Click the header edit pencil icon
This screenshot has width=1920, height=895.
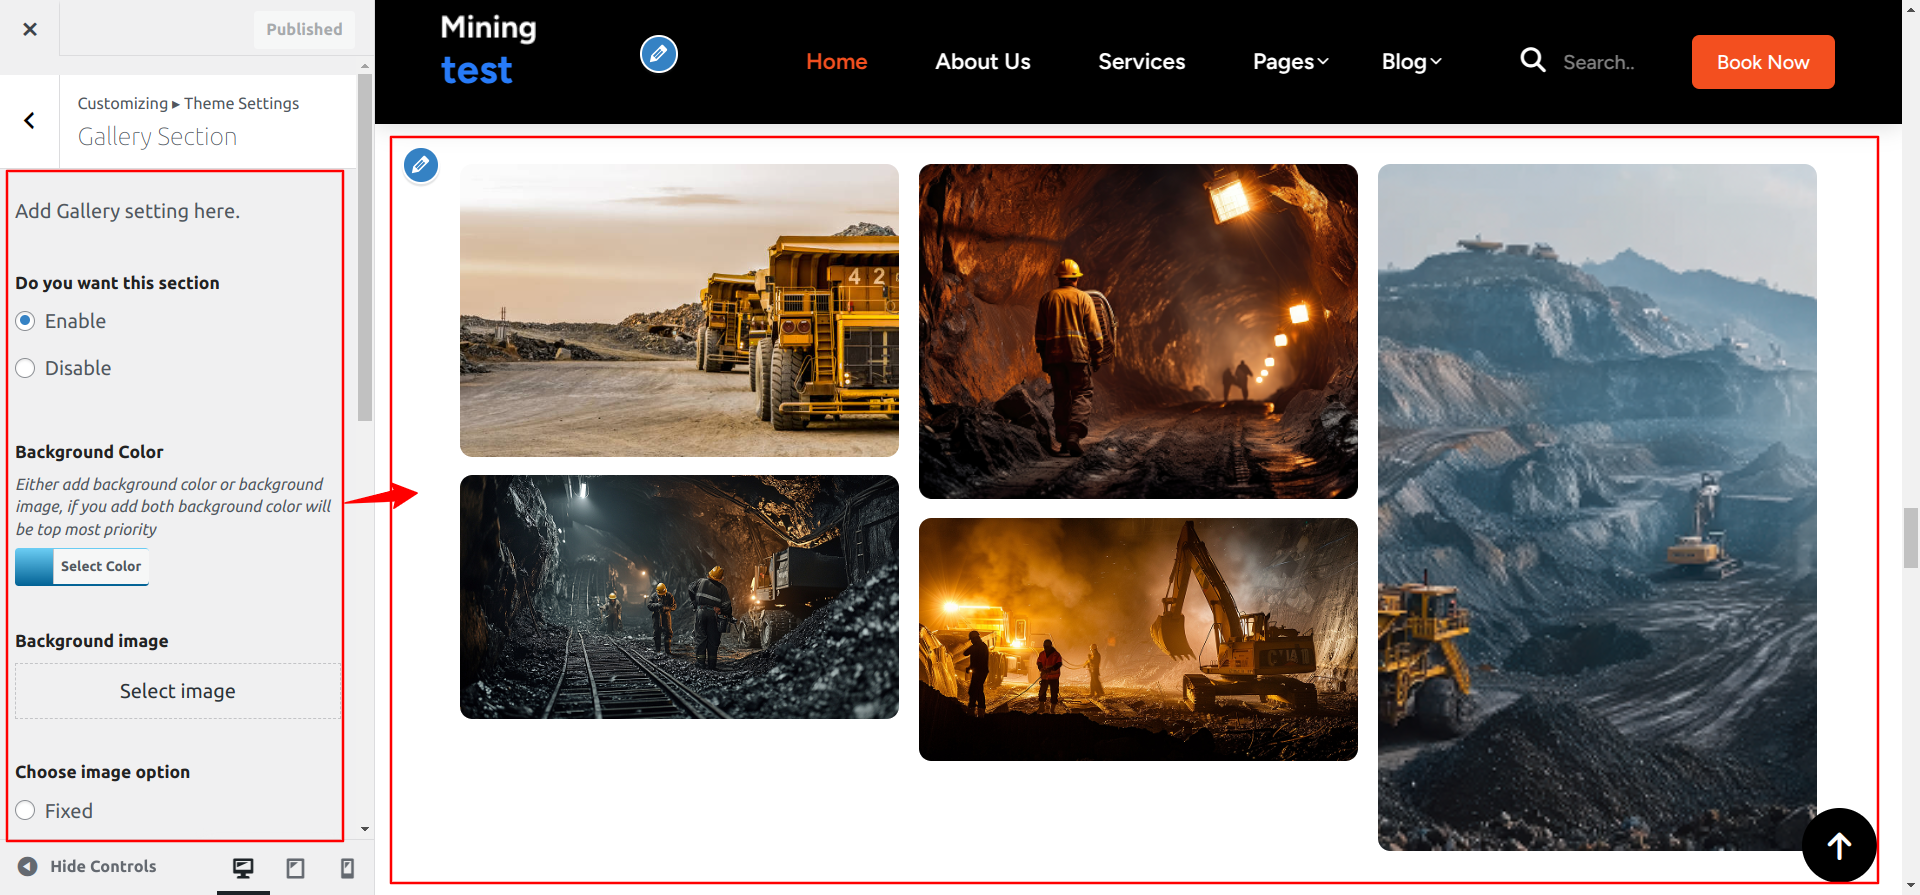coord(658,54)
